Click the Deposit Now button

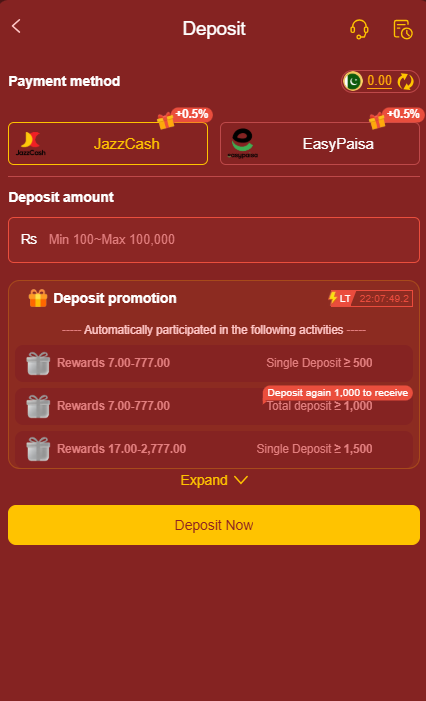point(214,525)
